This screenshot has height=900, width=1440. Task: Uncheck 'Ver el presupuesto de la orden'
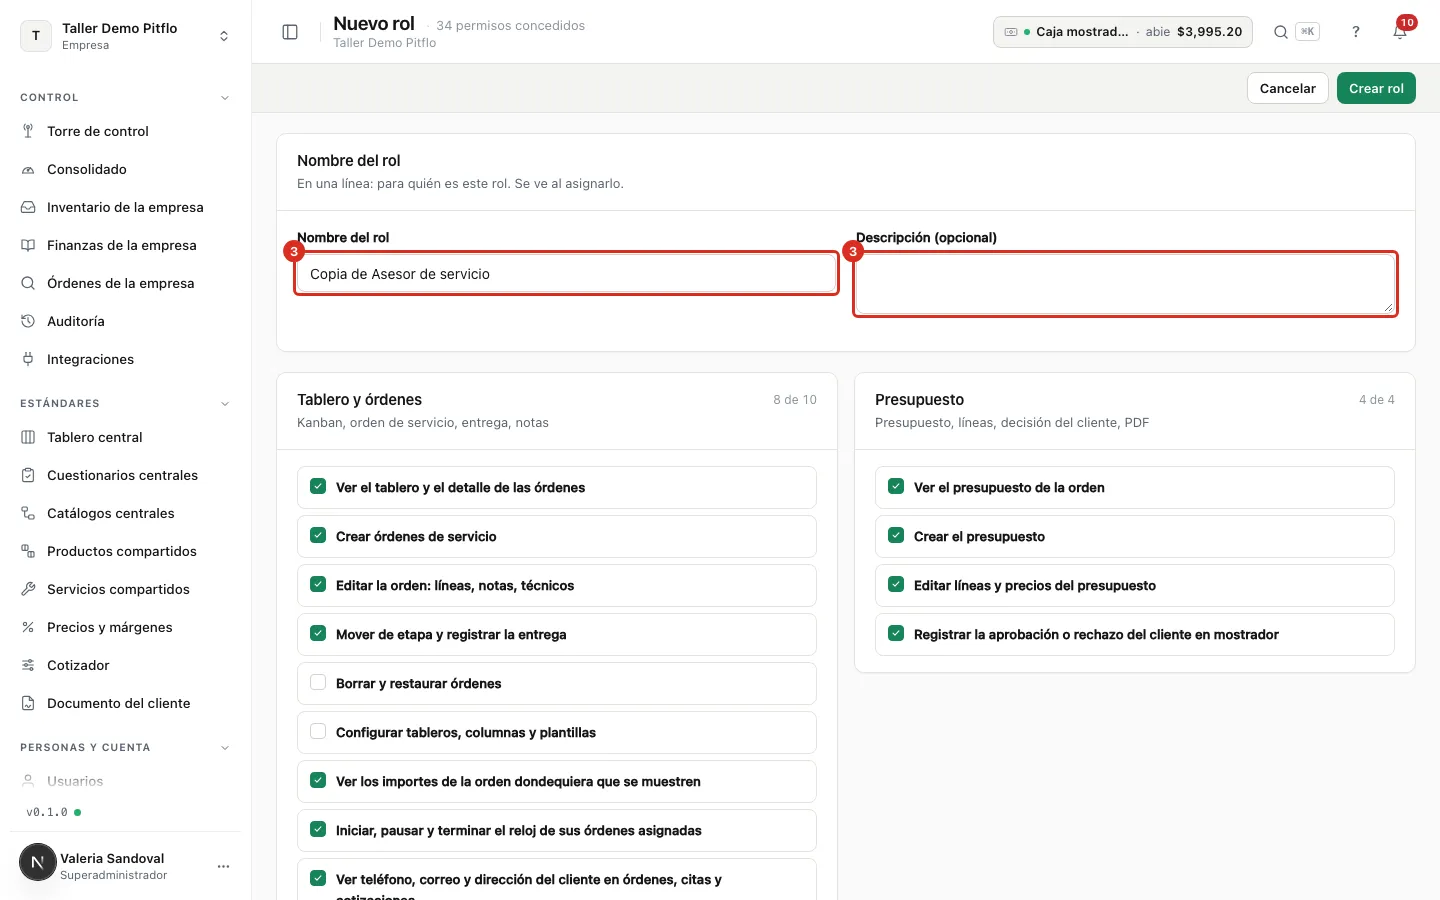[x=896, y=487]
